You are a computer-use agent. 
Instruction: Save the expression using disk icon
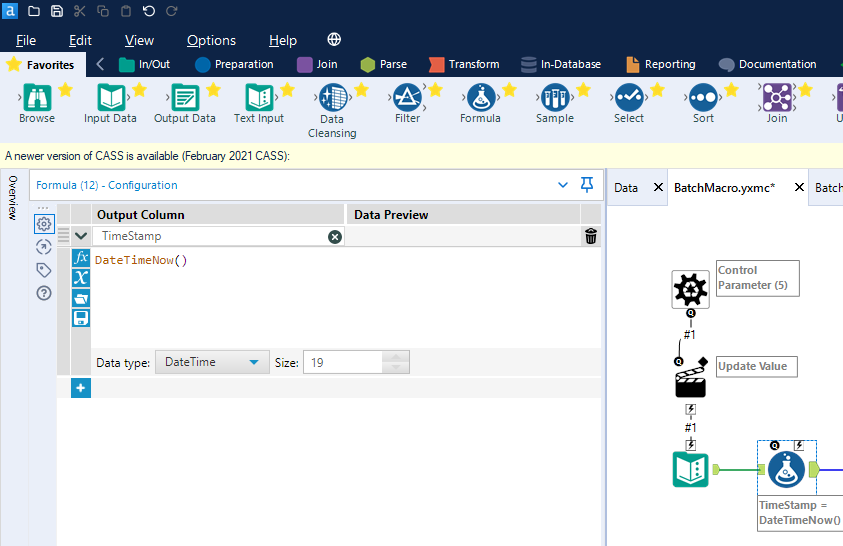pos(81,318)
